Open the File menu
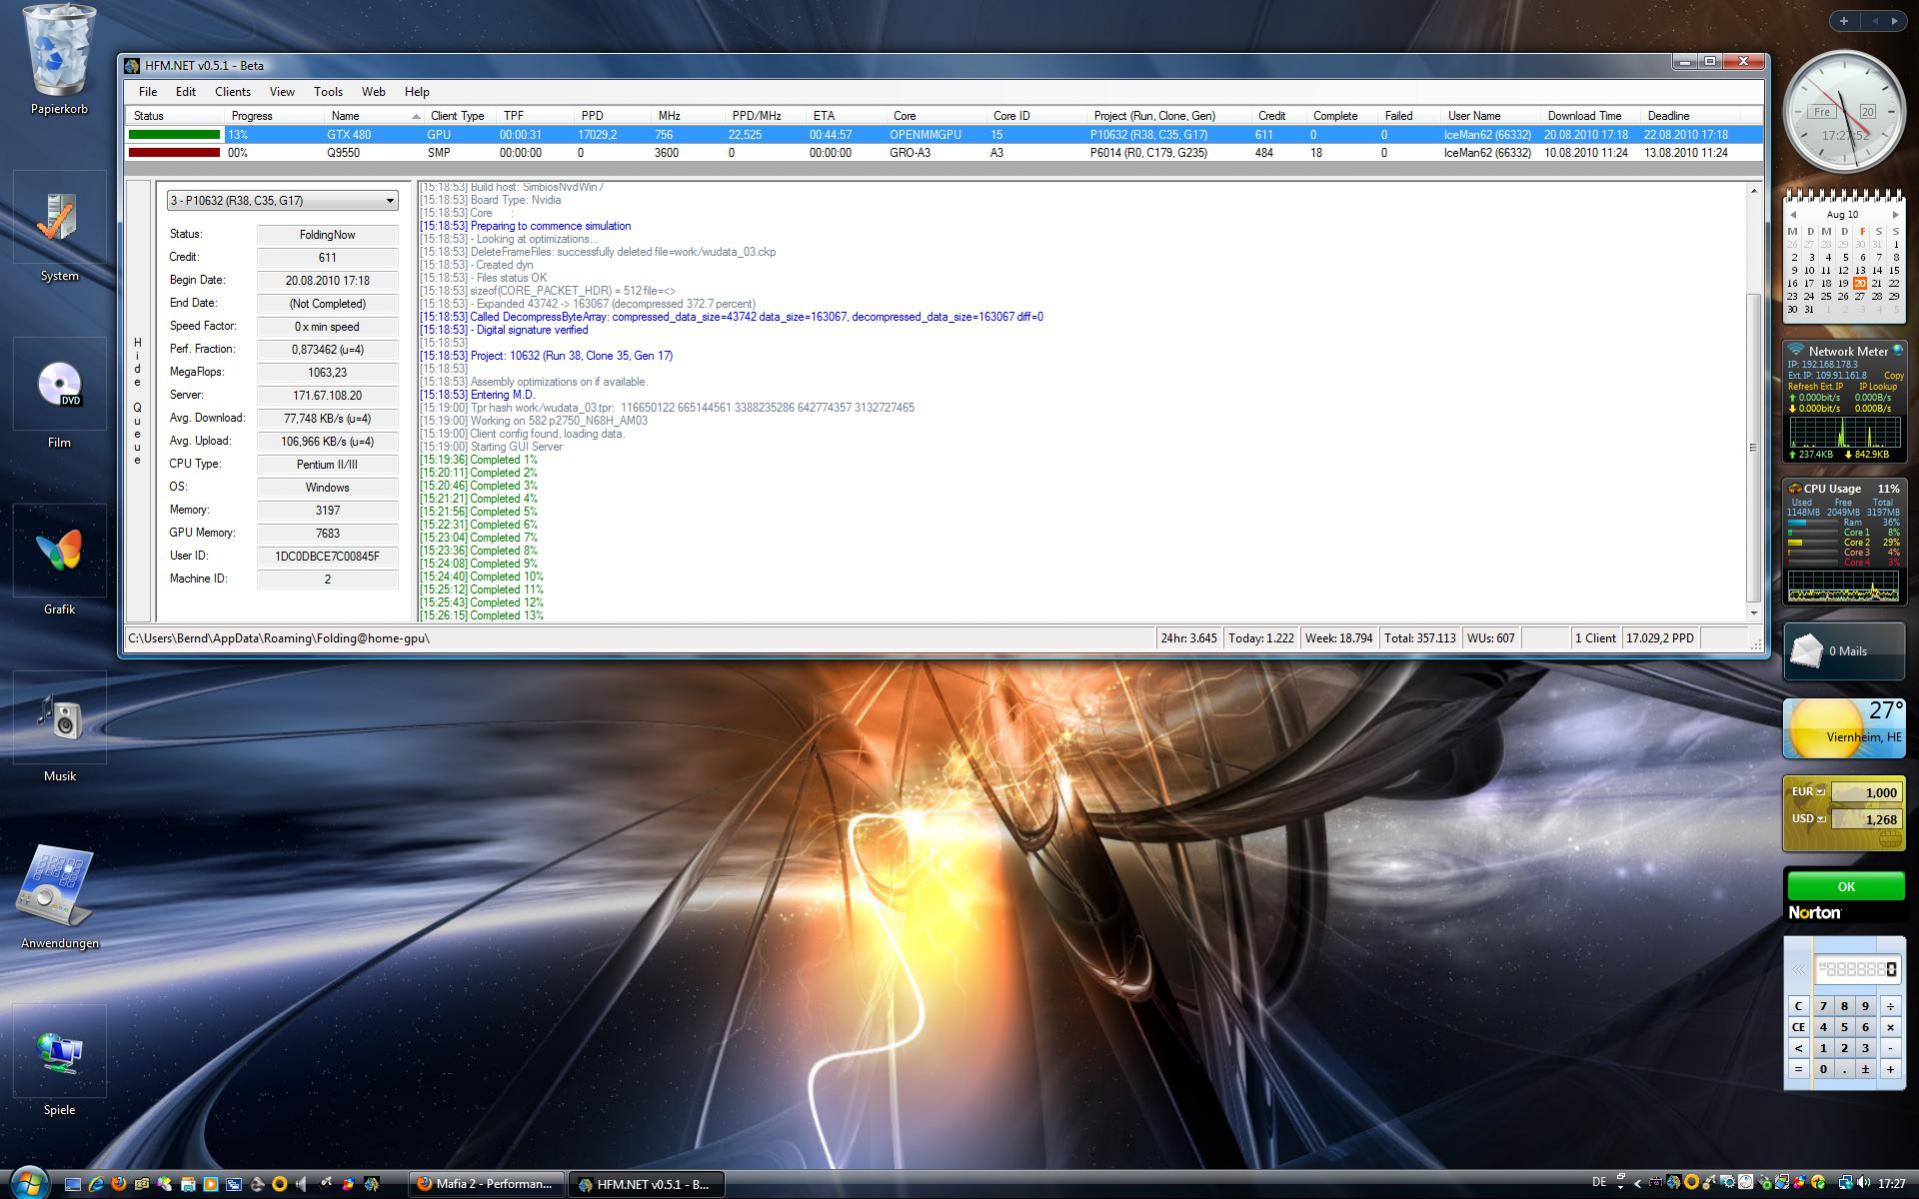The image size is (1919, 1199). coord(148,92)
